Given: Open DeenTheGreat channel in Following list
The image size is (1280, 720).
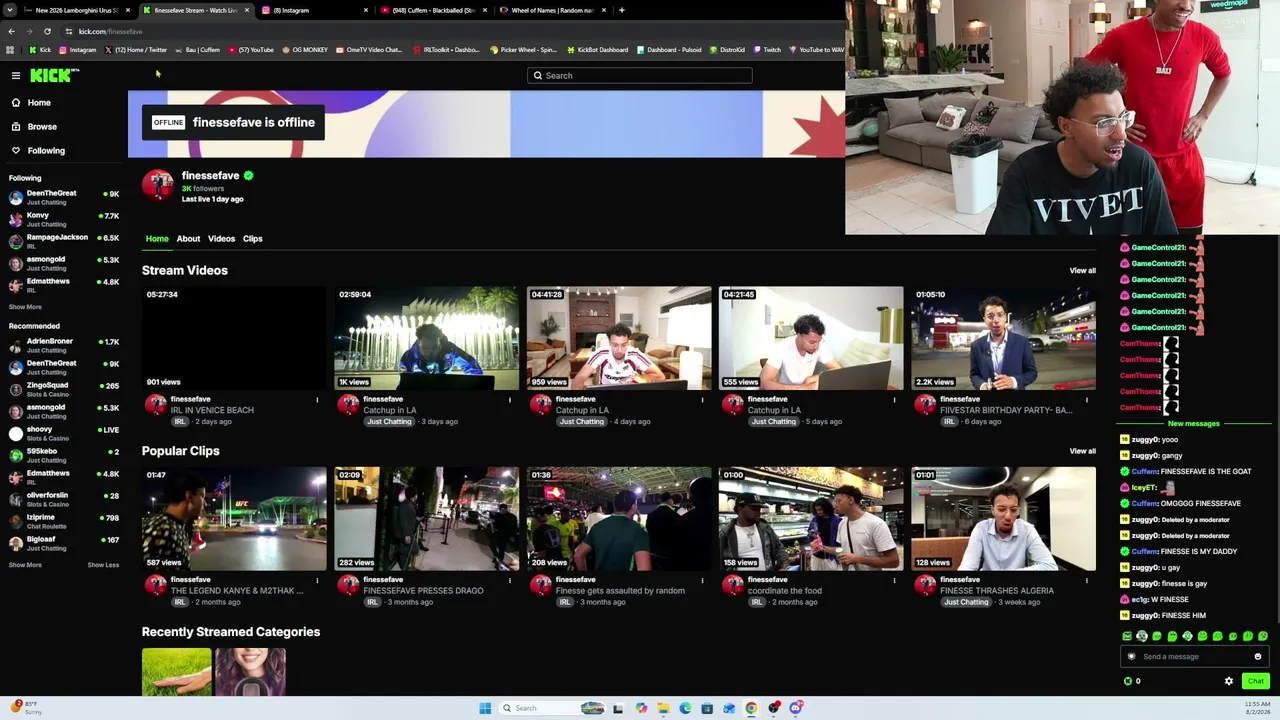Looking at the screenshot, I should coord(64,197).
